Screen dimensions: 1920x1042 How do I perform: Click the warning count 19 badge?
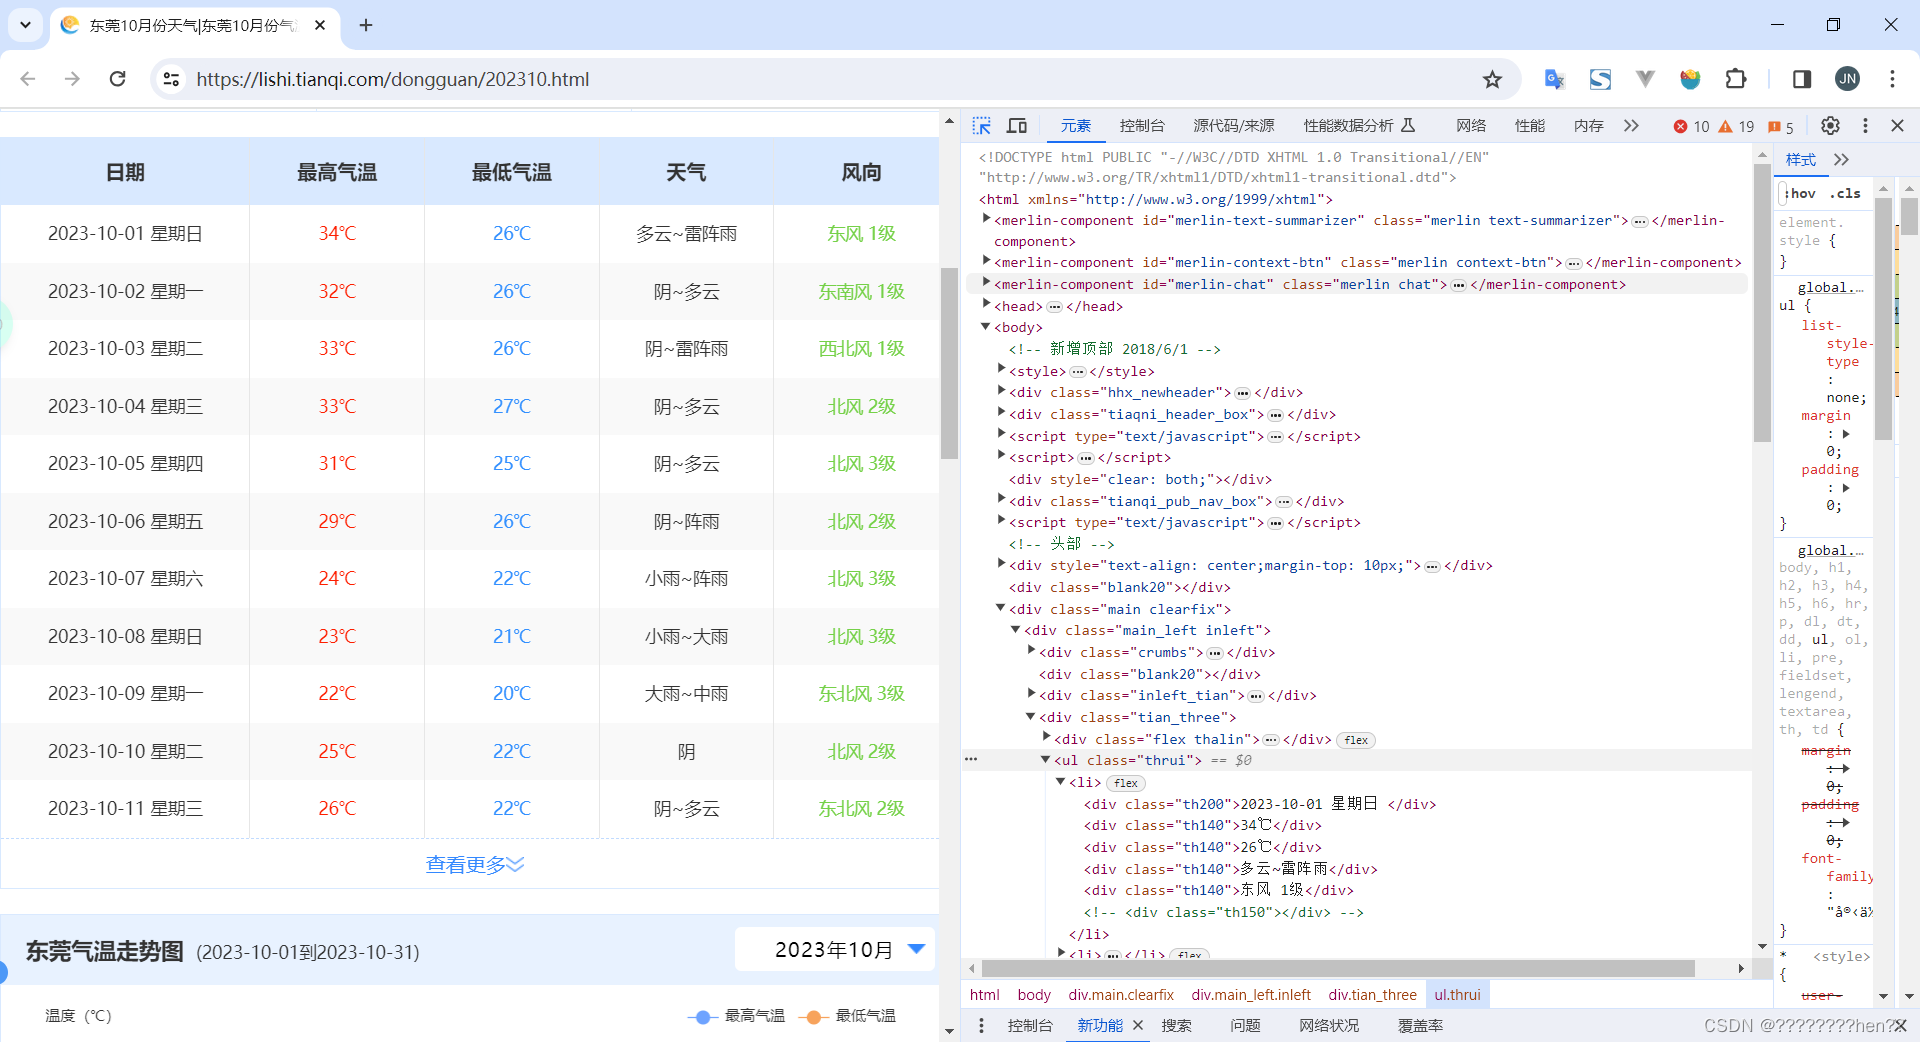pyautogui.click(x=1736, y=127)
